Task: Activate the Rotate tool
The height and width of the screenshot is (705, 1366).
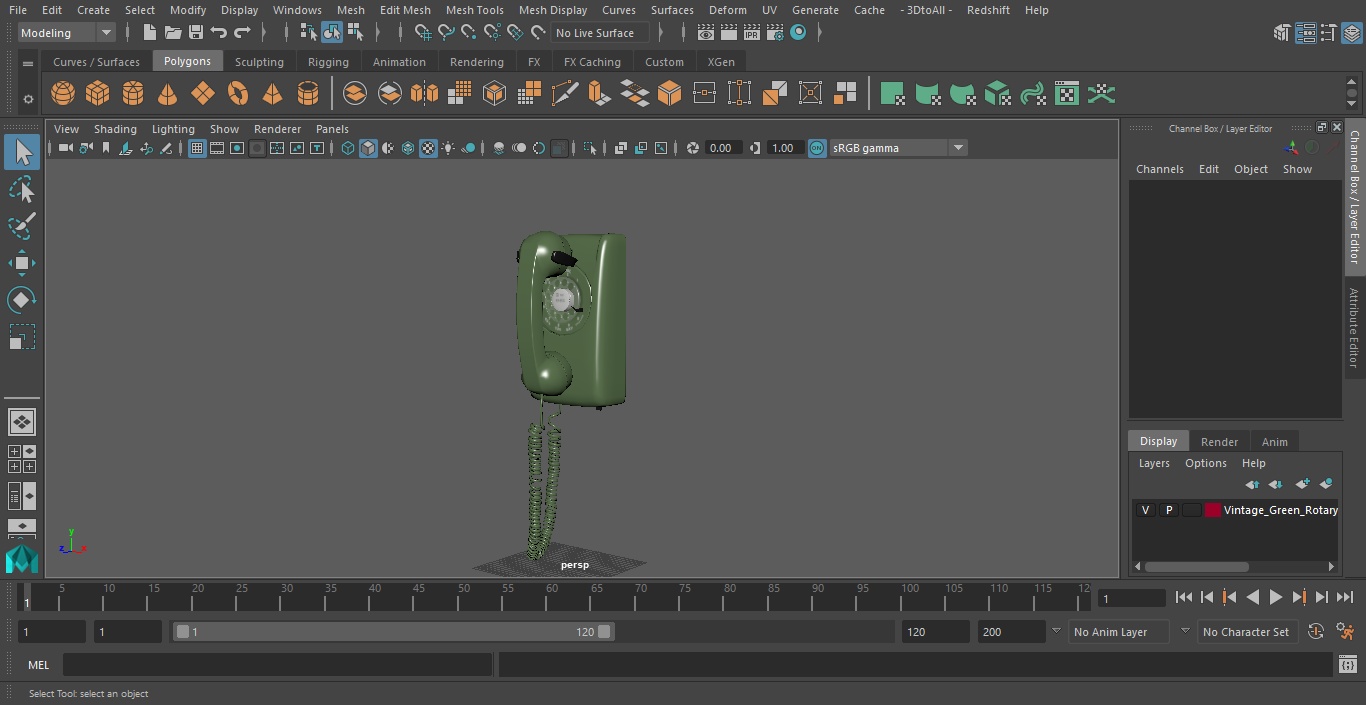Action: (x=22, y=300)
